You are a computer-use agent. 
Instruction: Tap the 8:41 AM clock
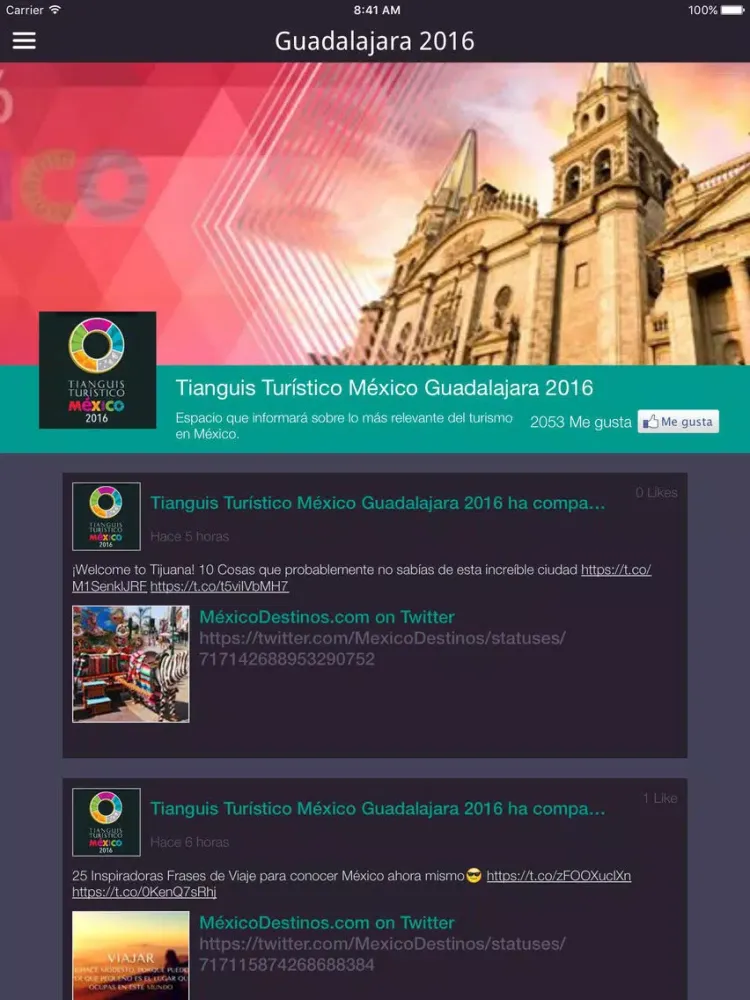[x=377, y=10]
